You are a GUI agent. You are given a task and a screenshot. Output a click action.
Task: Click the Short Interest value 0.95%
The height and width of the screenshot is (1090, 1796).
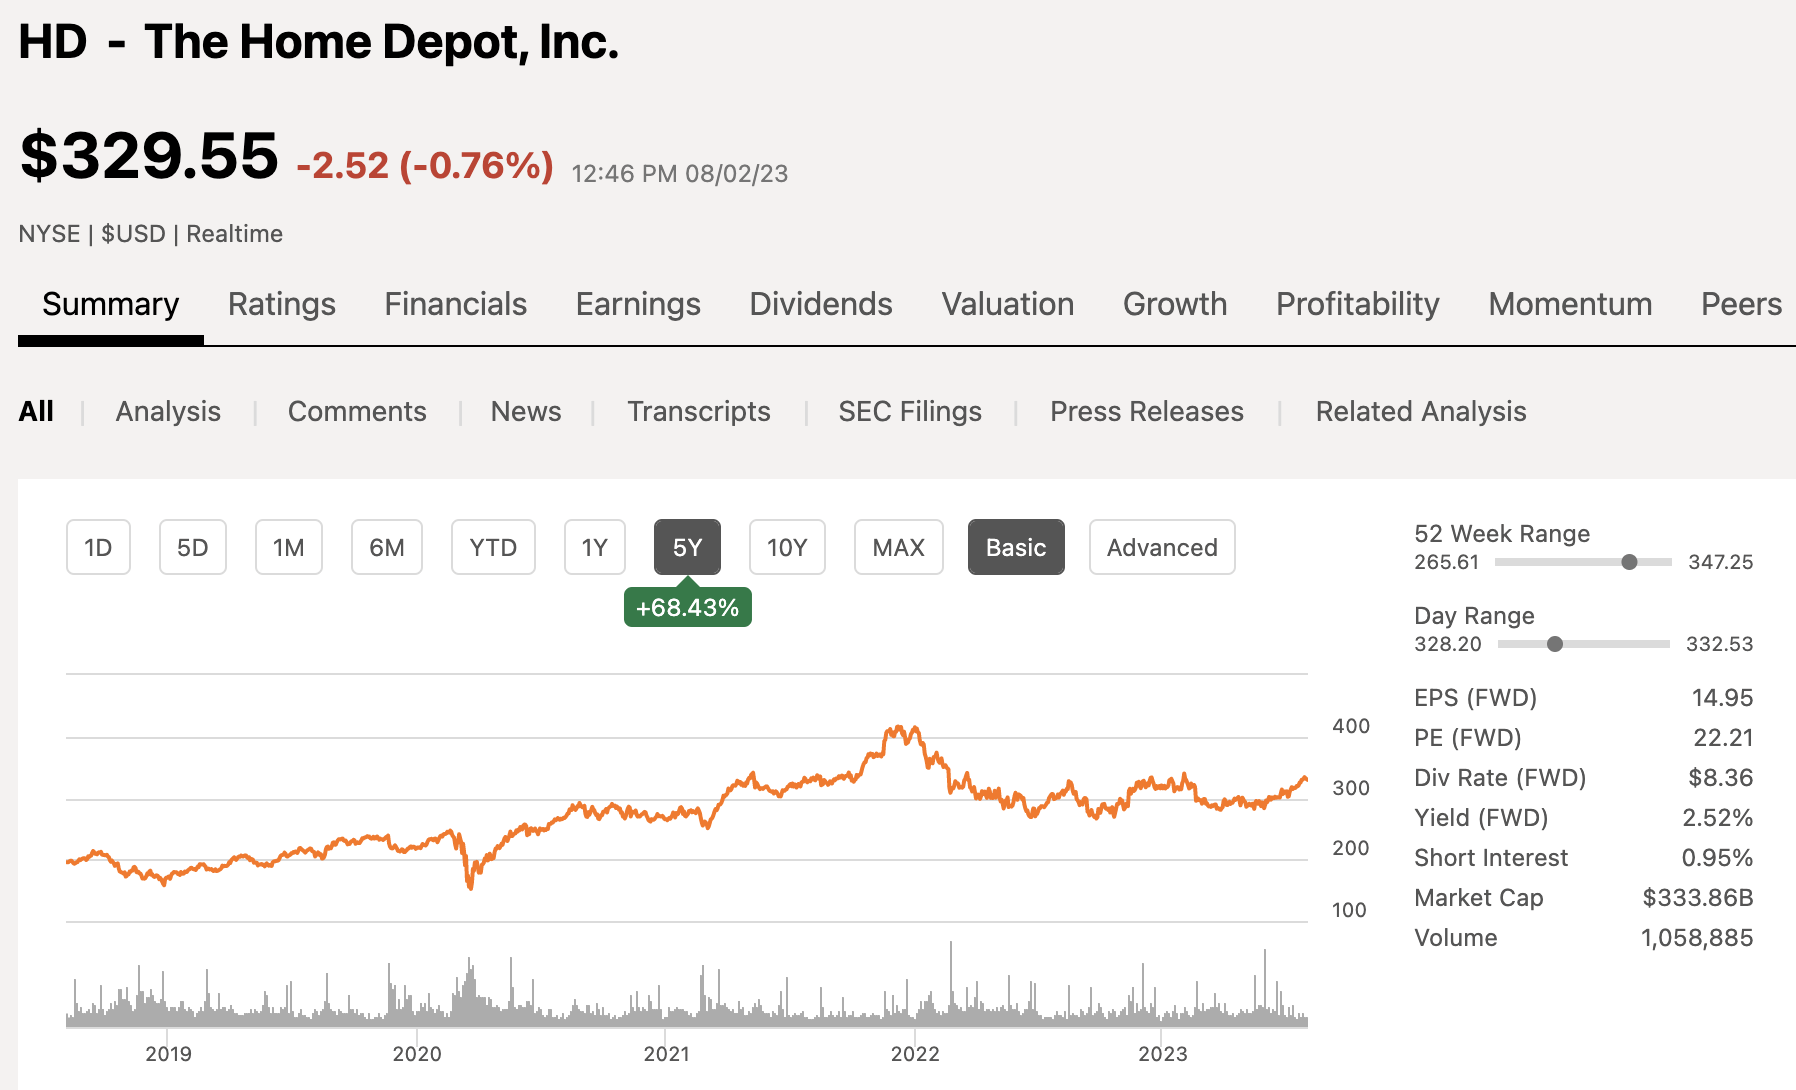[x=1718, y=857]
